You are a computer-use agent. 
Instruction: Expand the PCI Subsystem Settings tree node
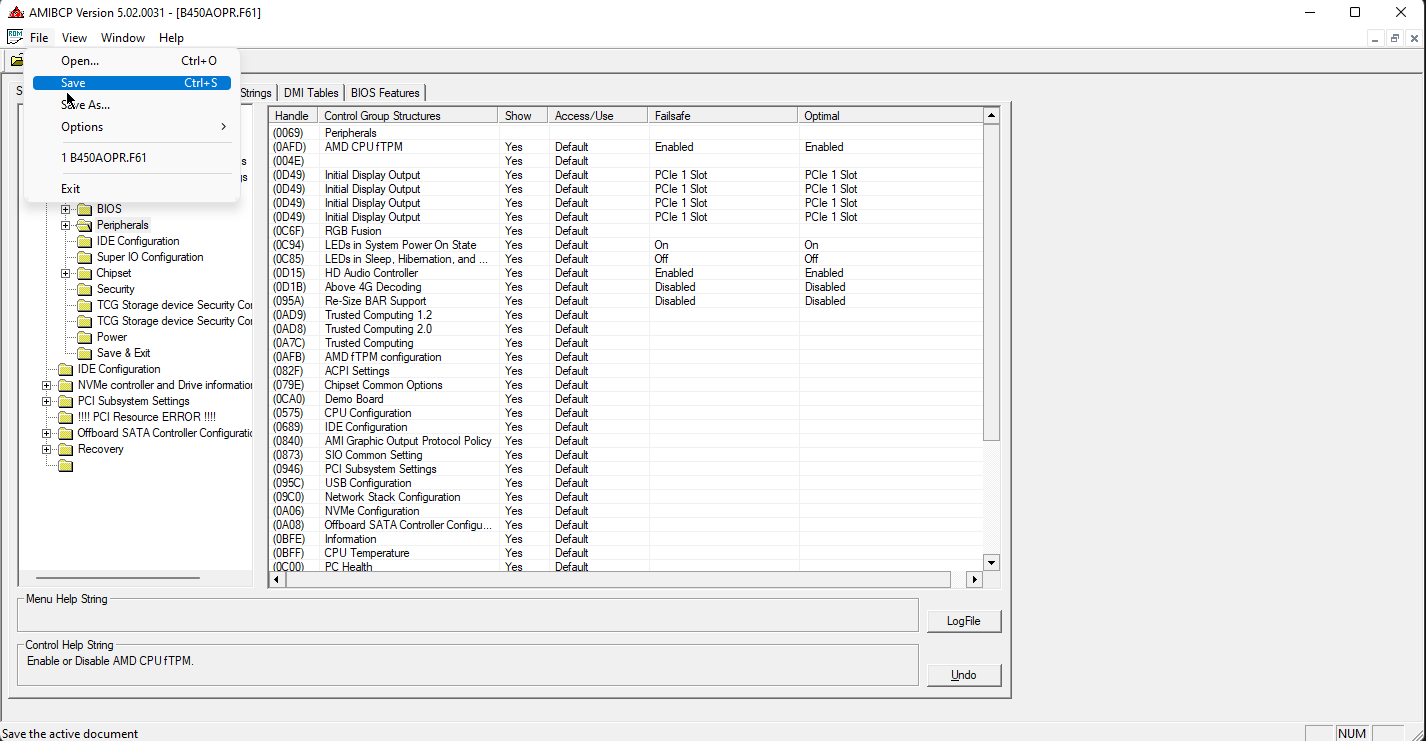click(47, 401)
